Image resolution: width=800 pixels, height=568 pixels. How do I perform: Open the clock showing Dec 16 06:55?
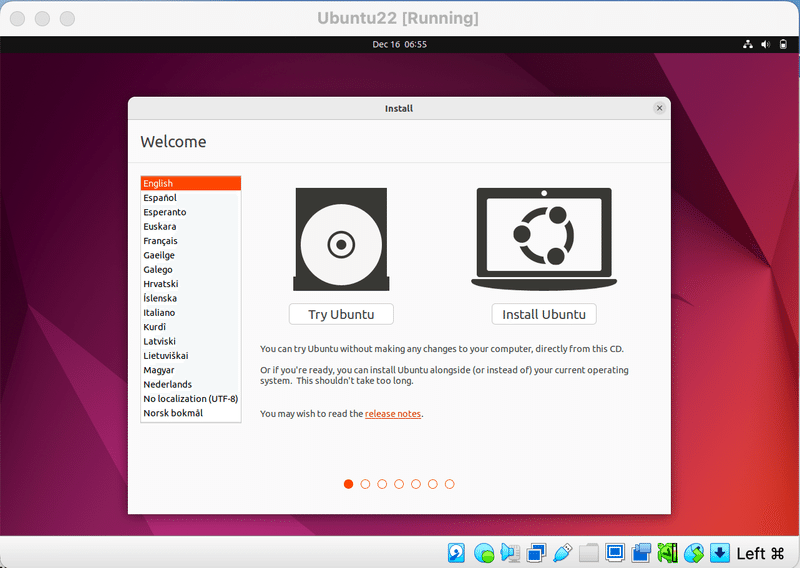(399, 44)
